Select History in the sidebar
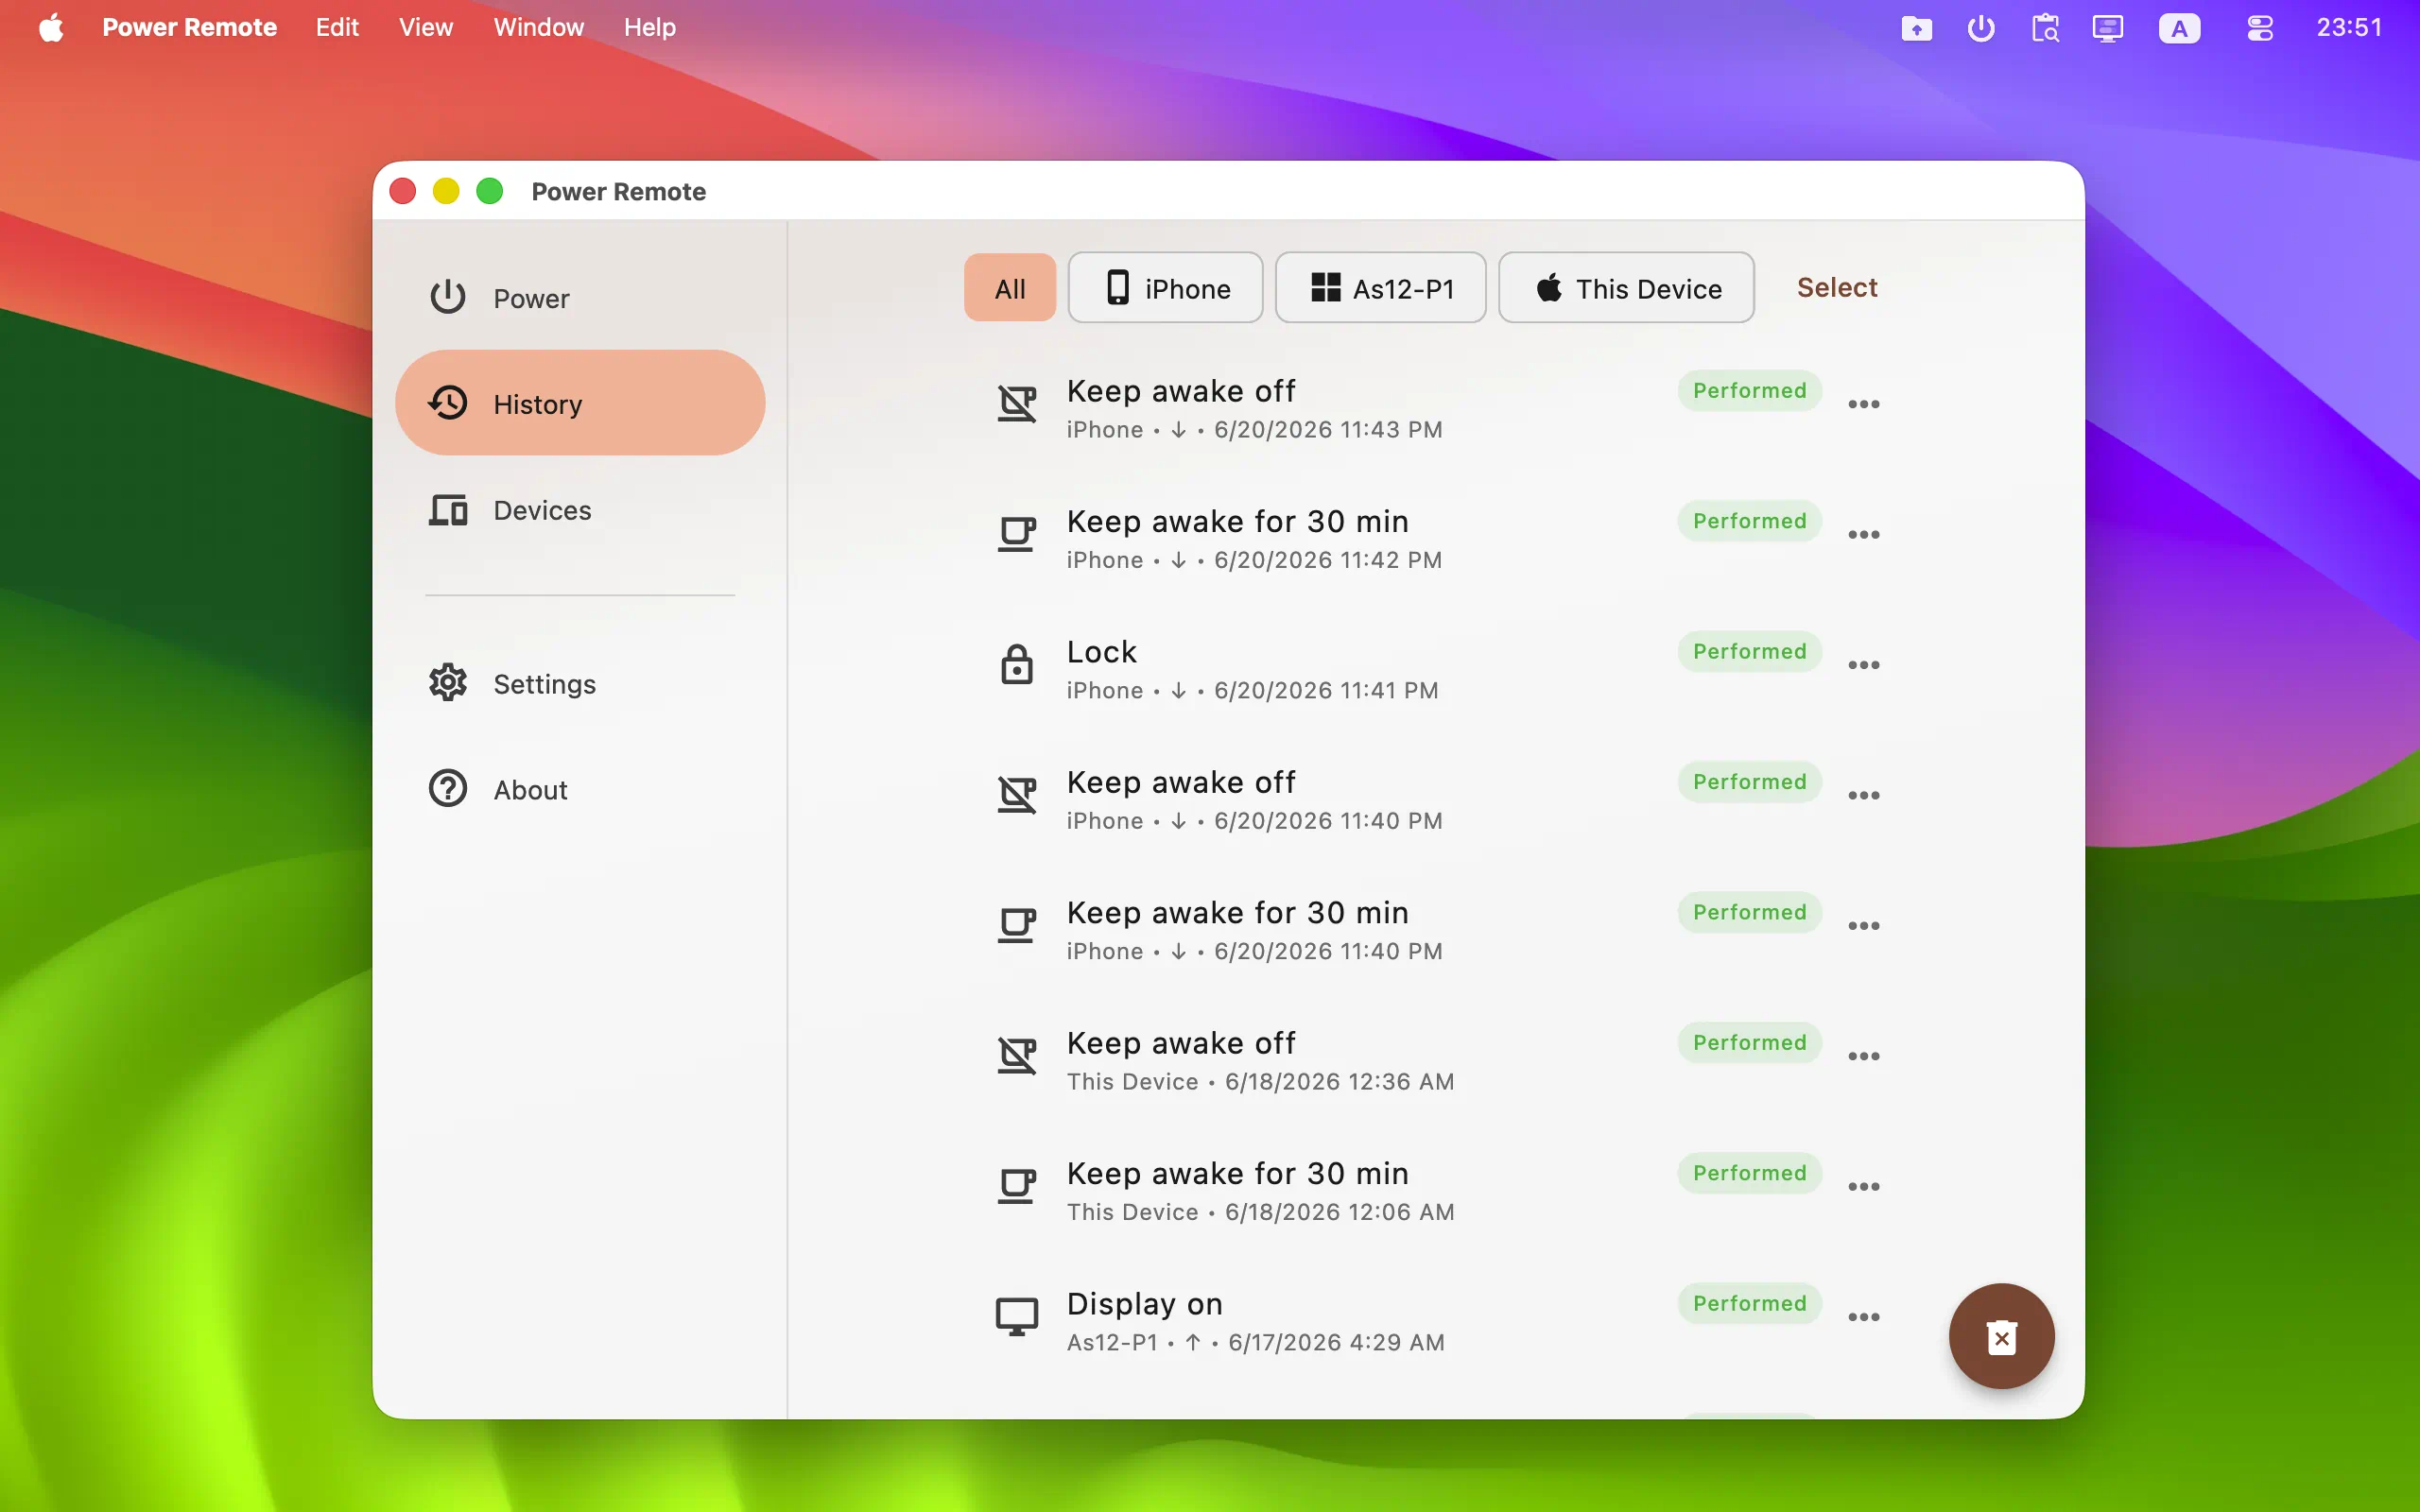 tap(580, 403)
